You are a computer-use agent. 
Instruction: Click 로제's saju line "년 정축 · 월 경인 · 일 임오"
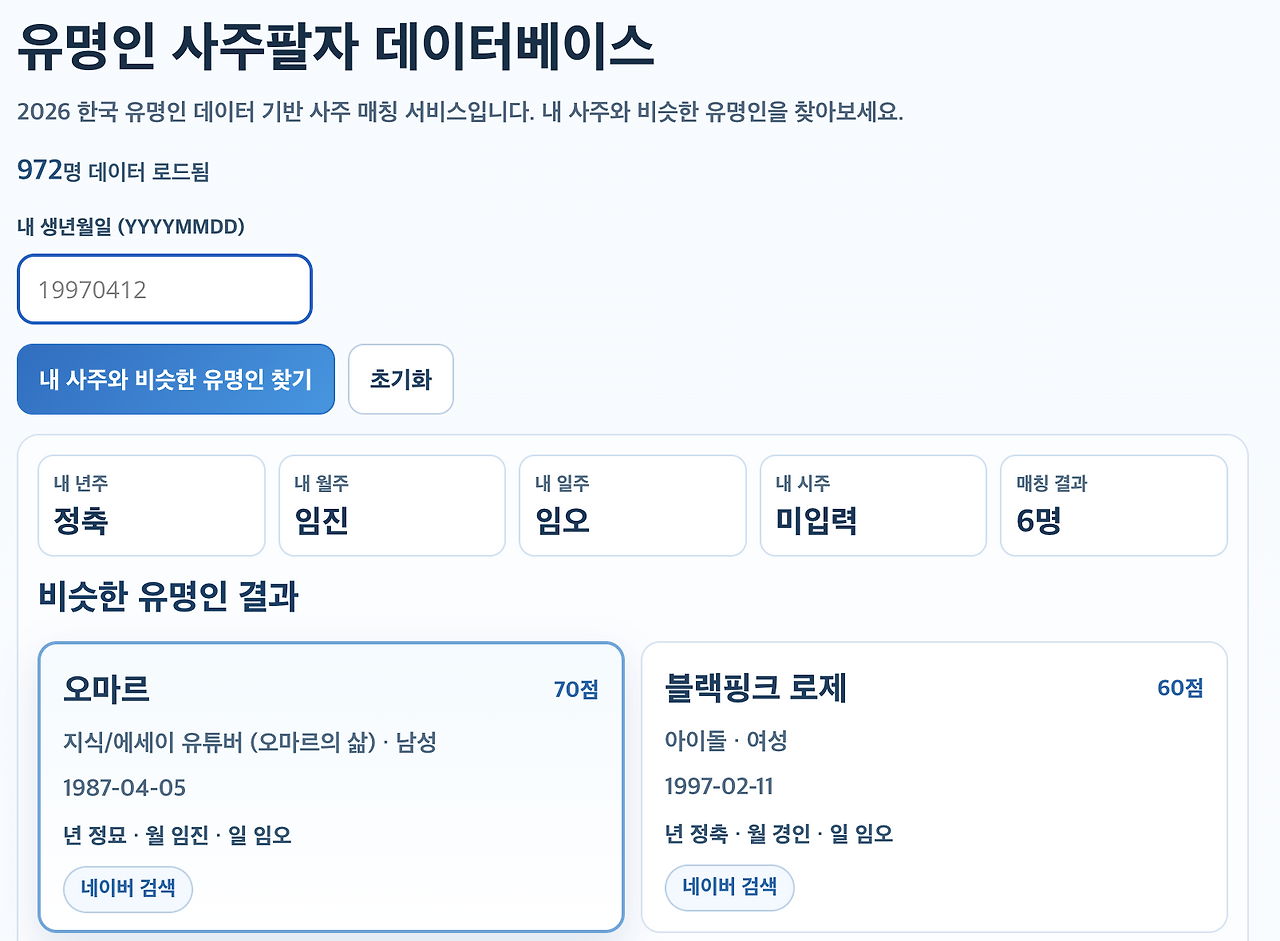coord(778,834)
